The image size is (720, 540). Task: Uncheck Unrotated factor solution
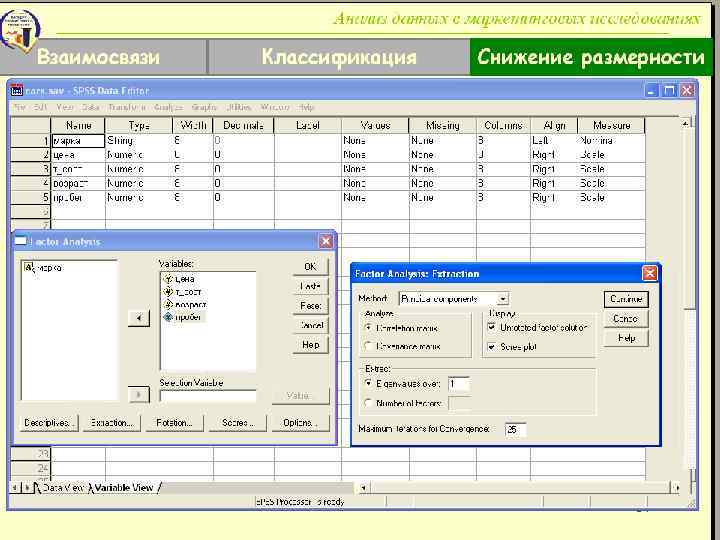491,326
